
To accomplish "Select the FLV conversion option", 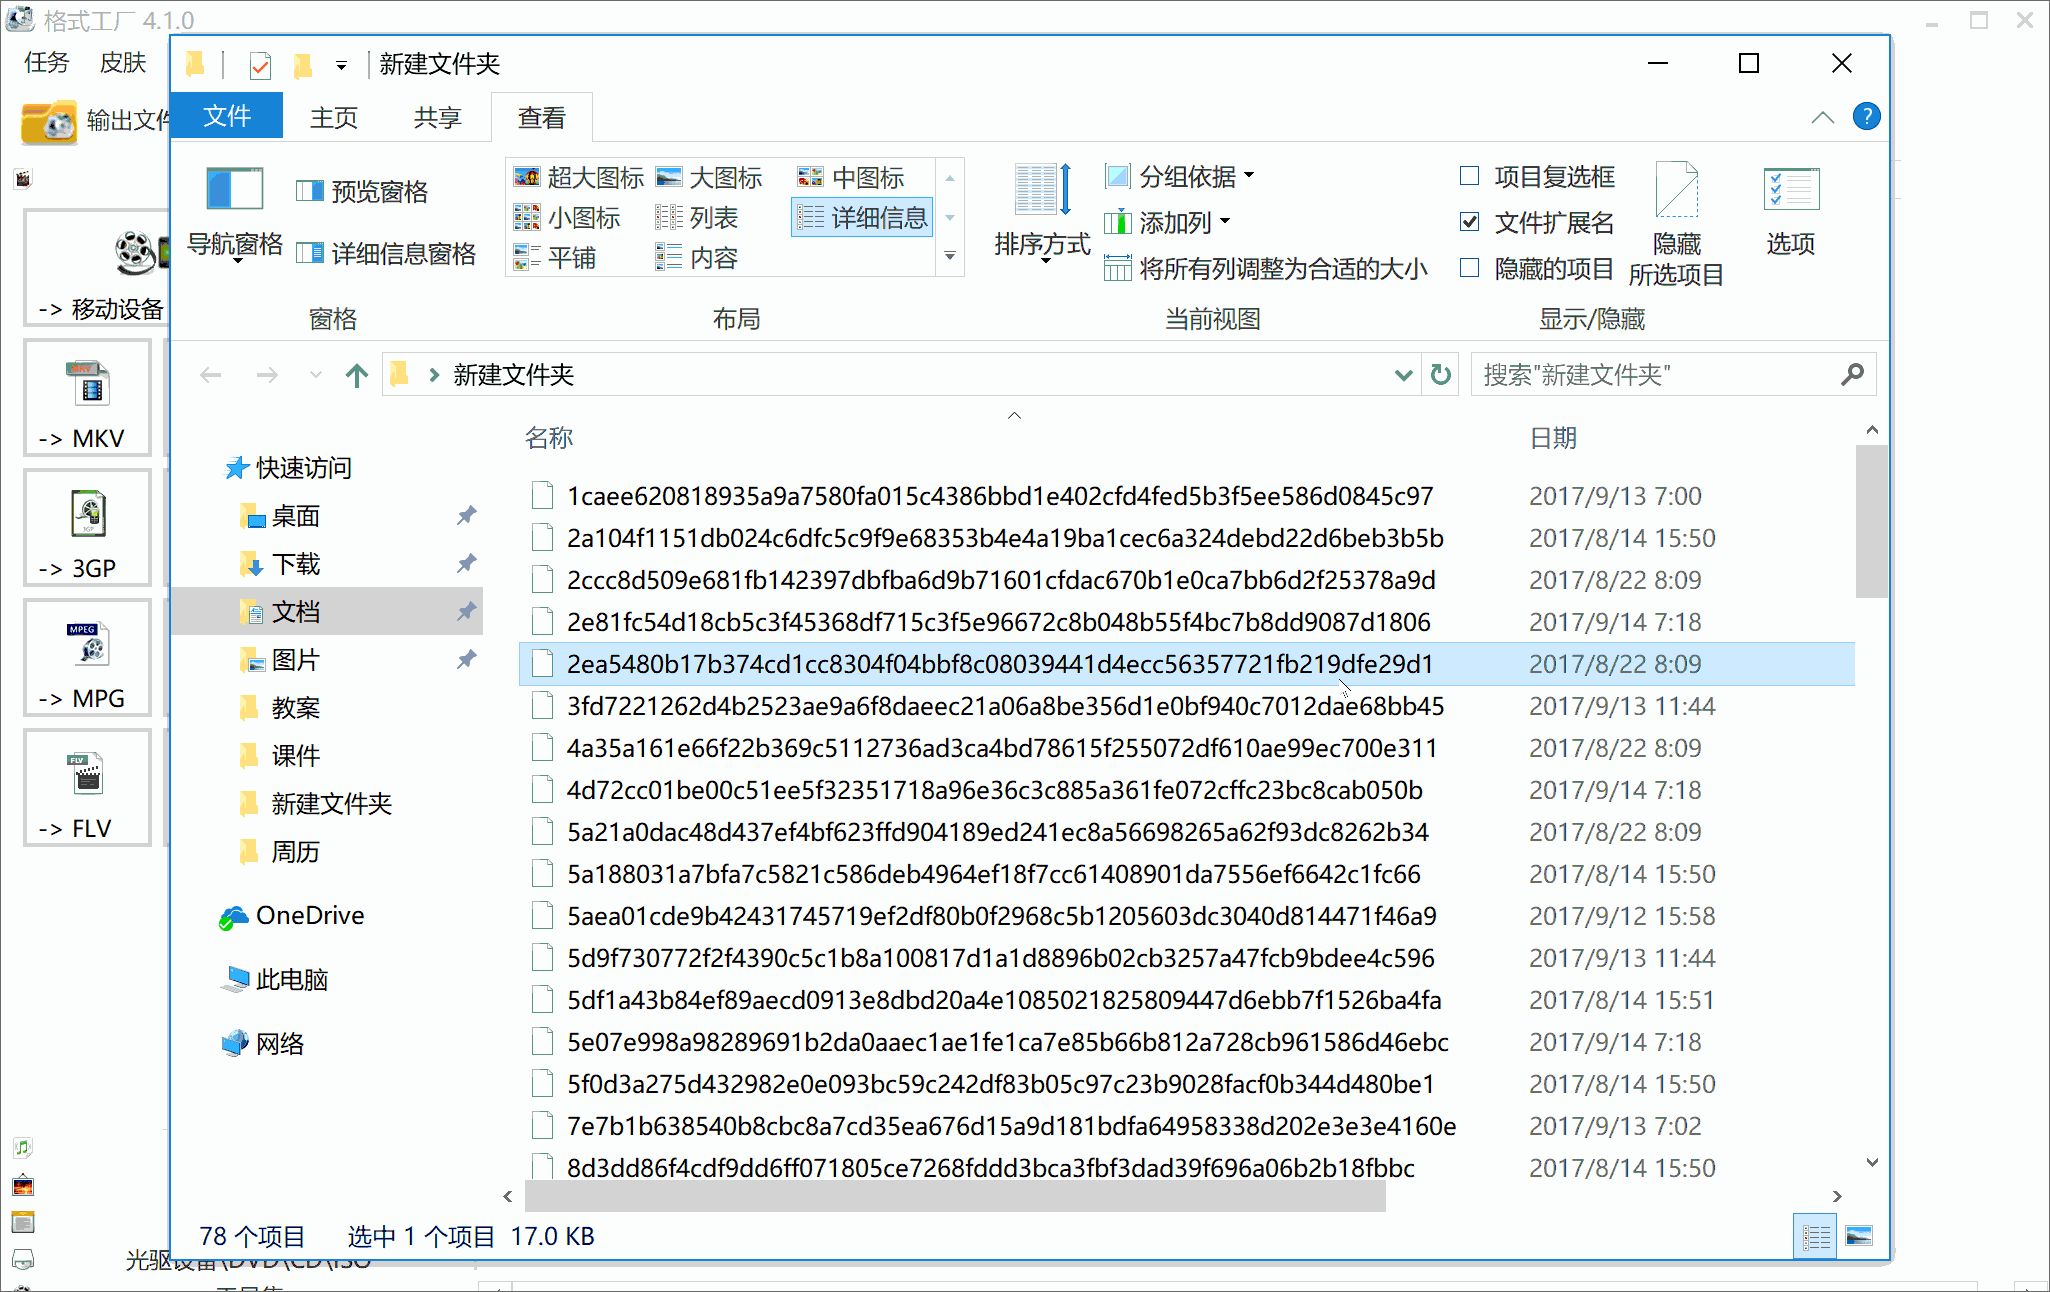I will pos(87,788).
